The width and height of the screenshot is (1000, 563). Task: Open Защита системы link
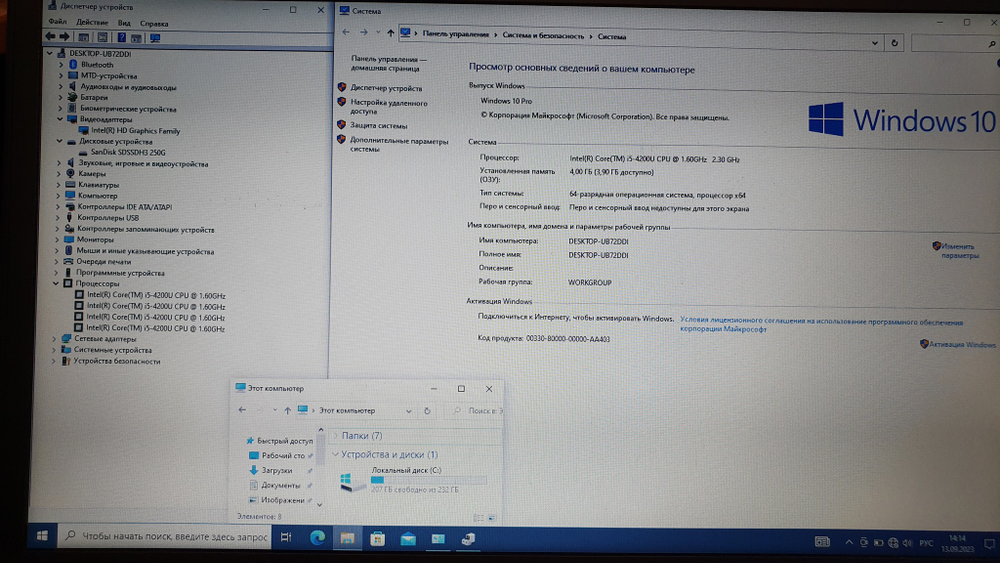378,126
